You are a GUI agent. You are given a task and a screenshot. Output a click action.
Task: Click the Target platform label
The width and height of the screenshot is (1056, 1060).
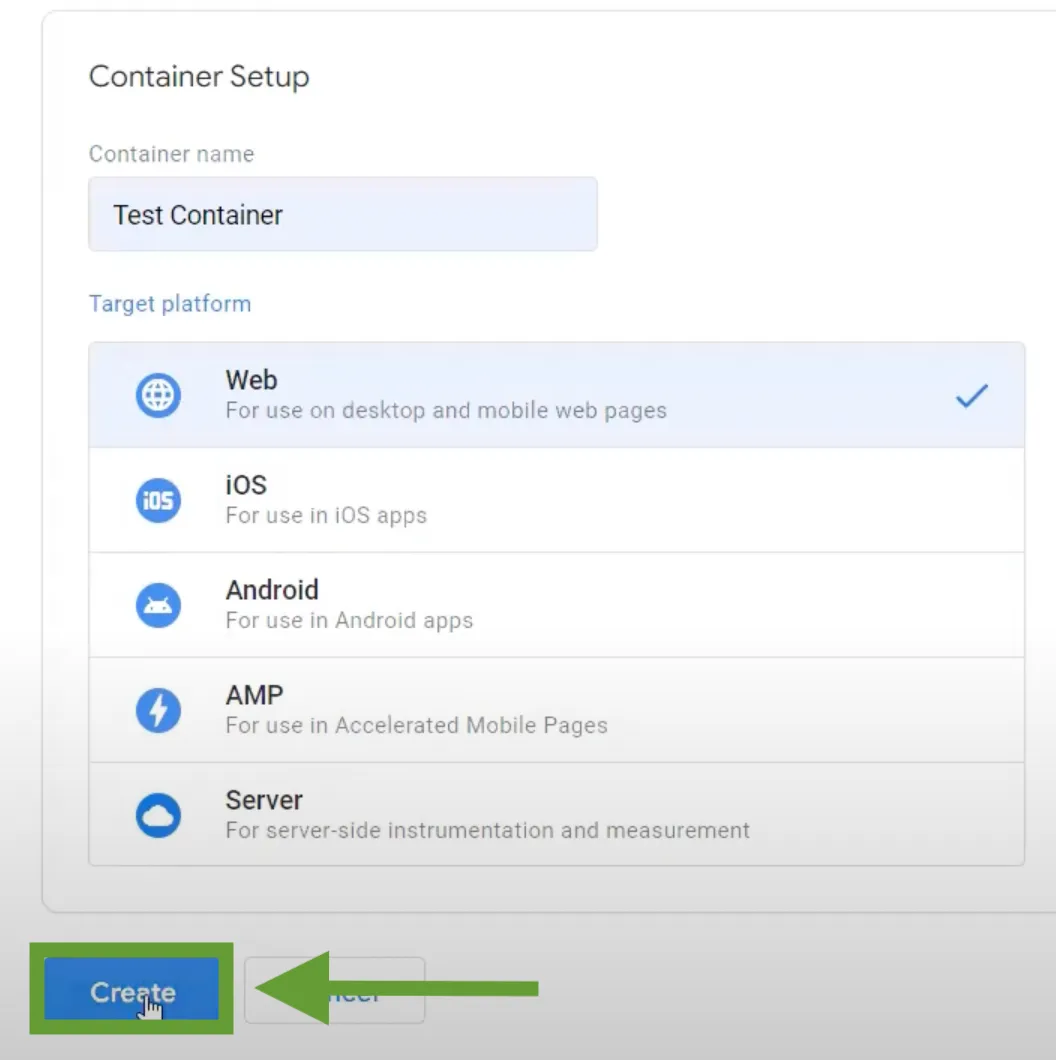tap(170, 304)
